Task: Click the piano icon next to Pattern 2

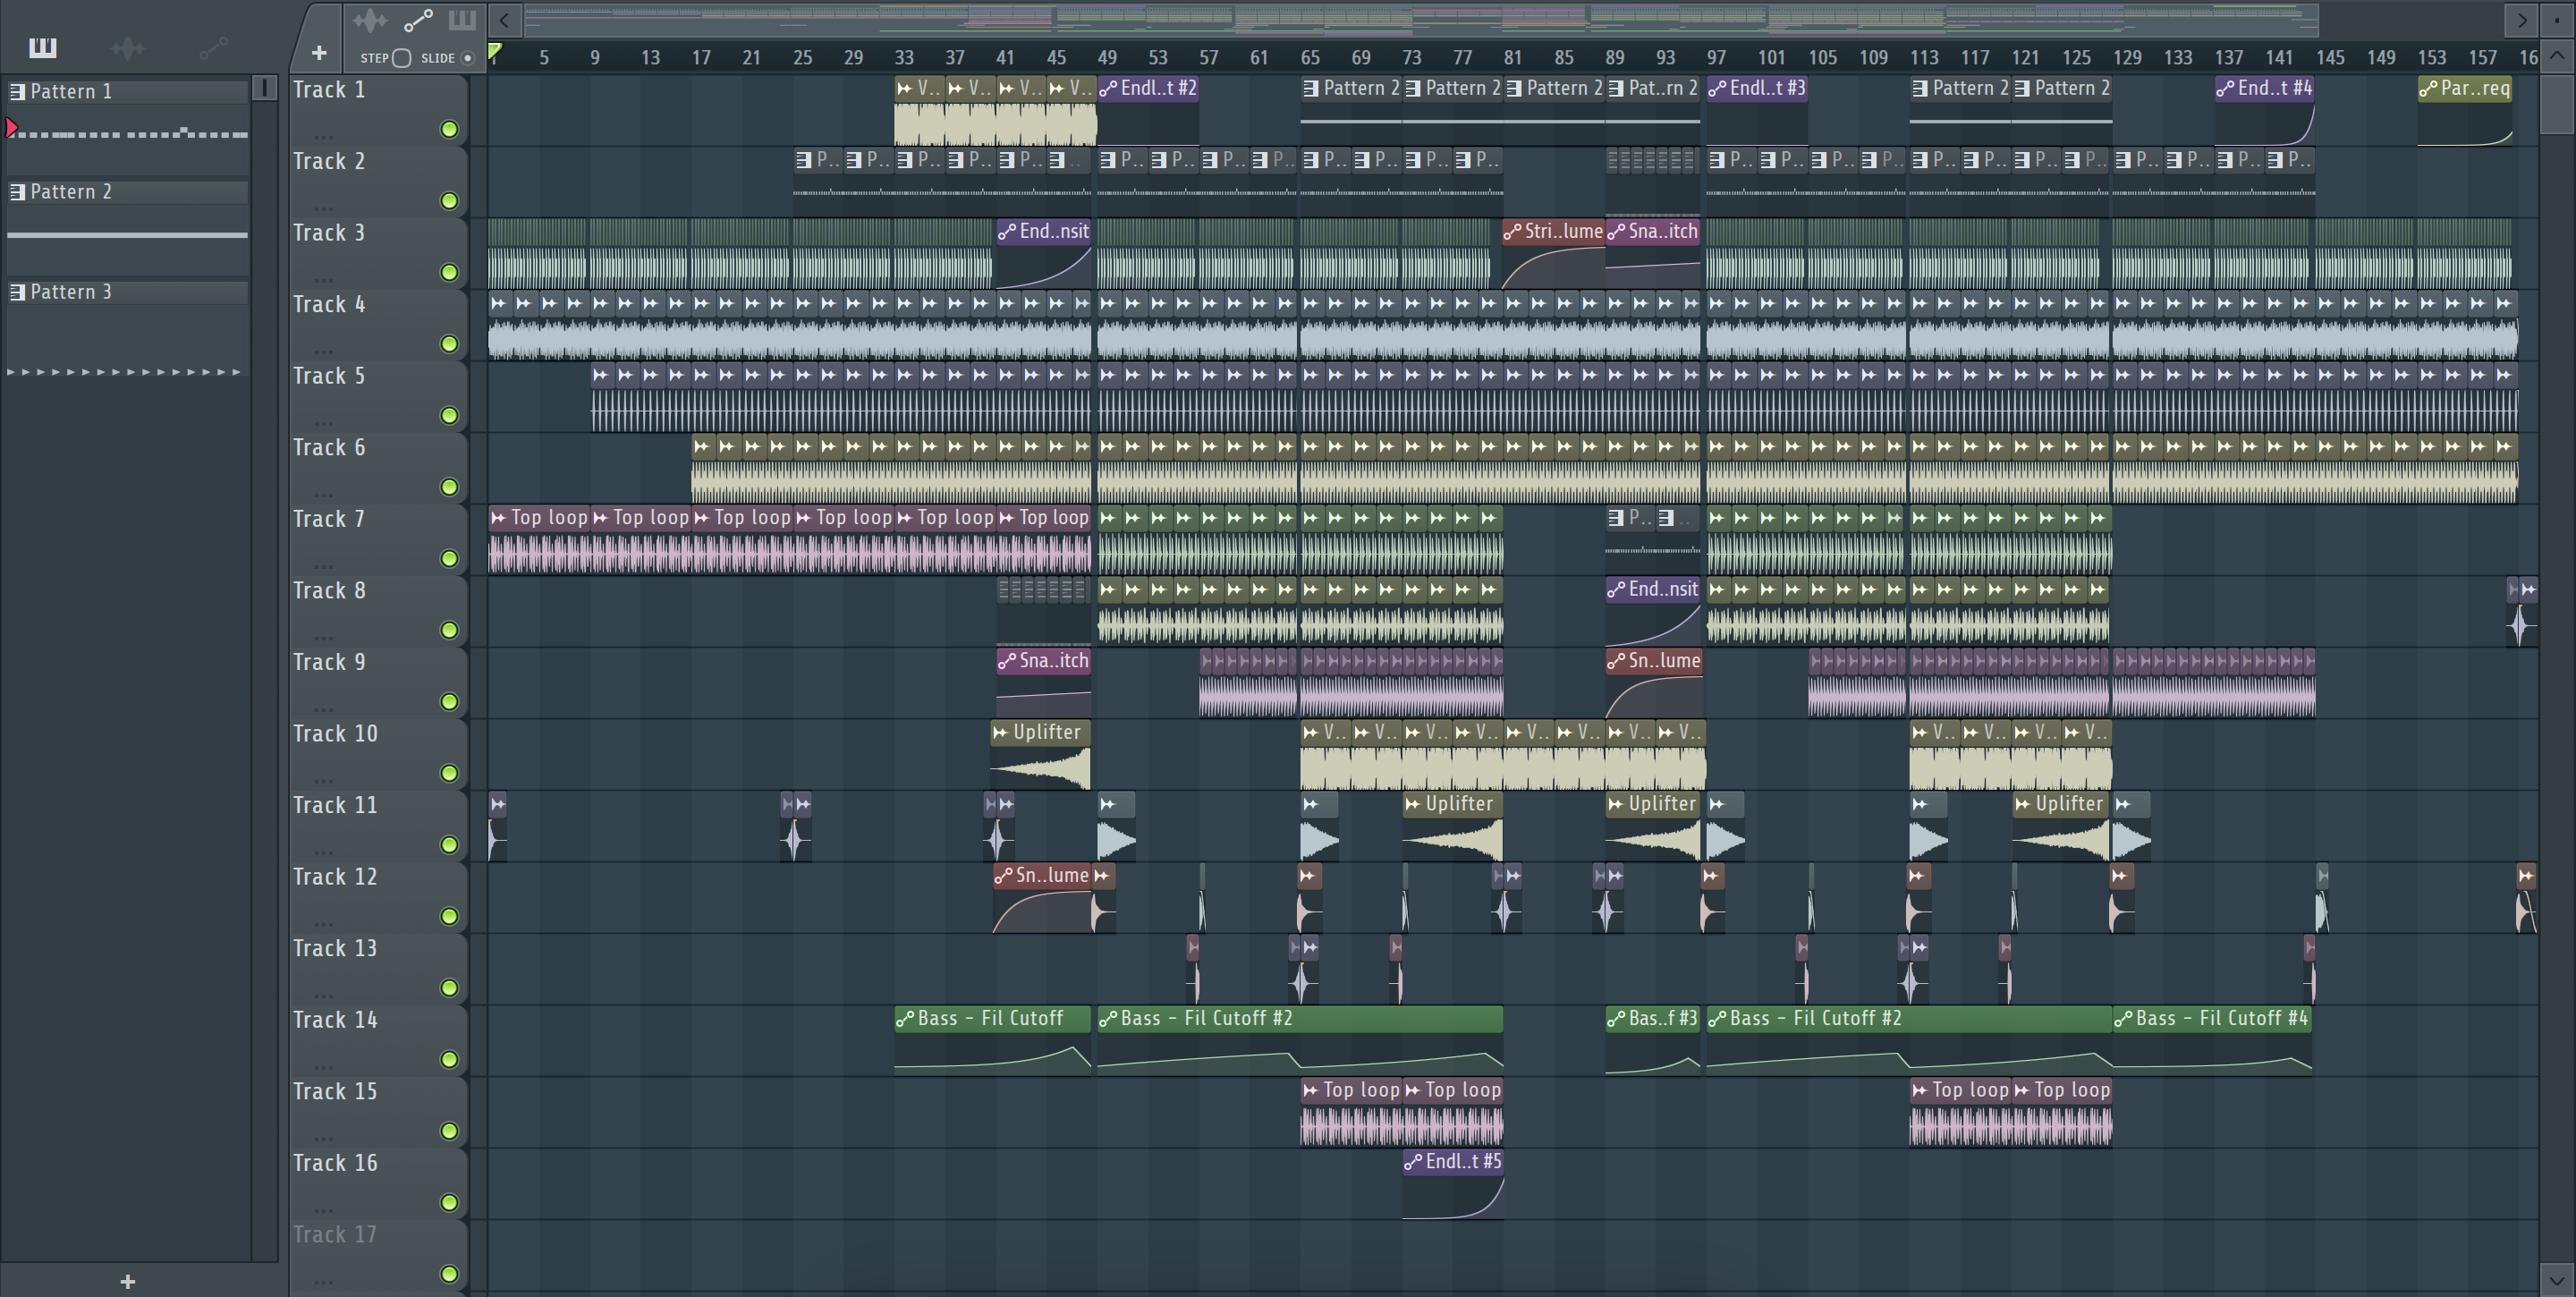Action: click(17, 192)
